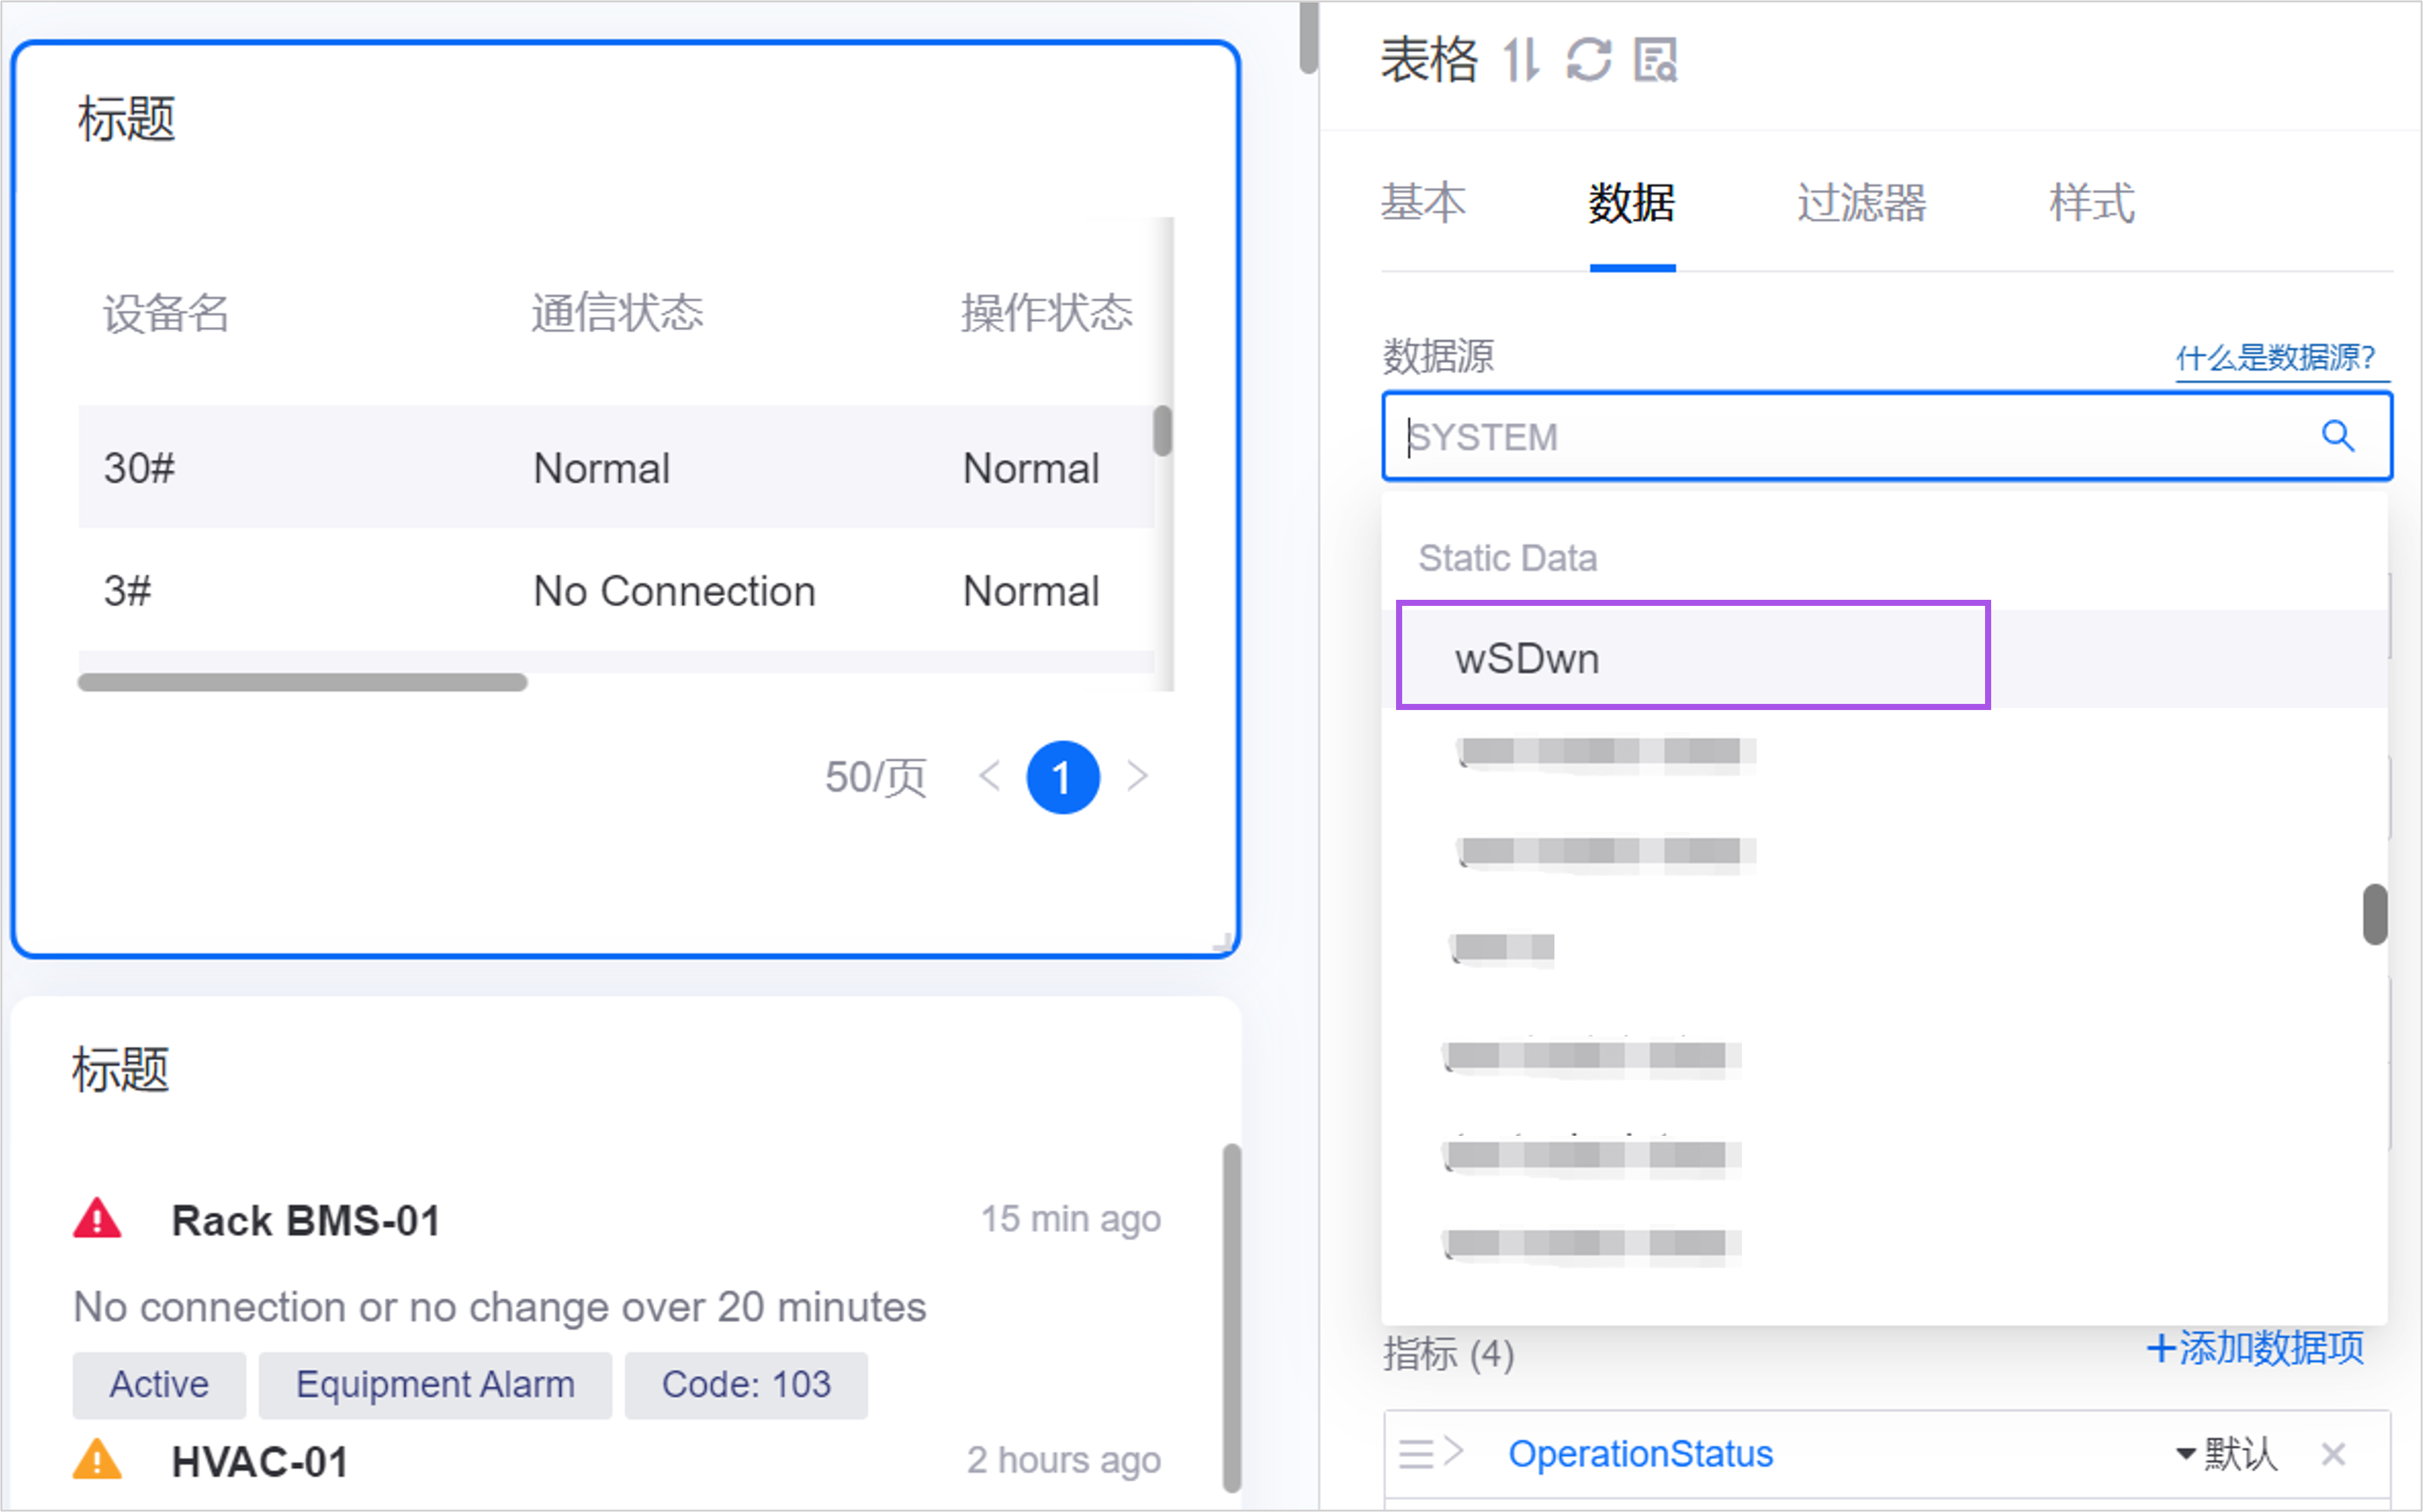
Task: Go to the next table page arrow
Action: click(x=1137, y=776)
